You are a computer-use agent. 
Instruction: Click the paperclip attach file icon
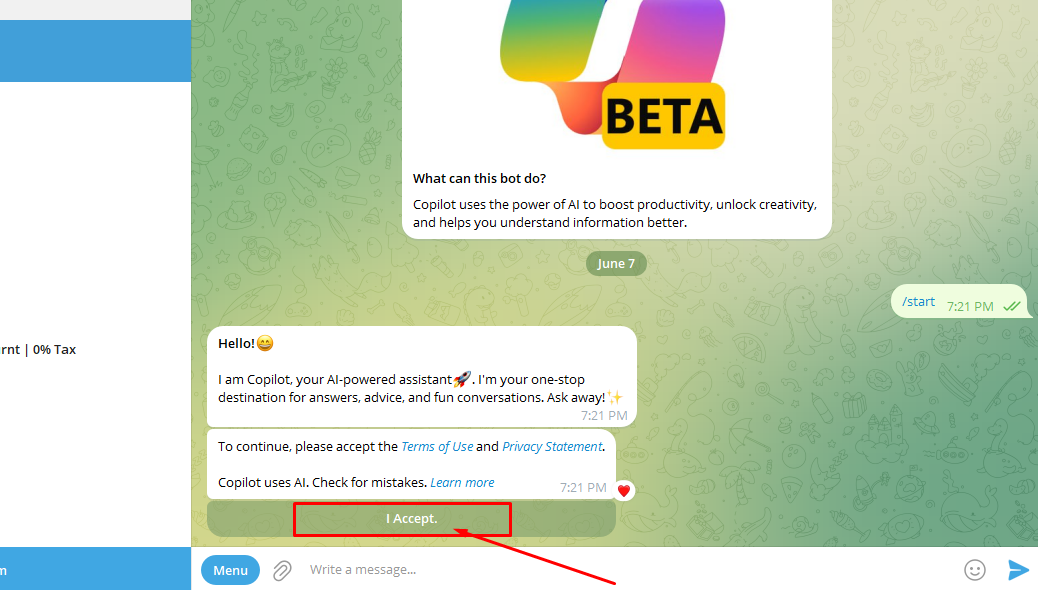coord(282,570)
